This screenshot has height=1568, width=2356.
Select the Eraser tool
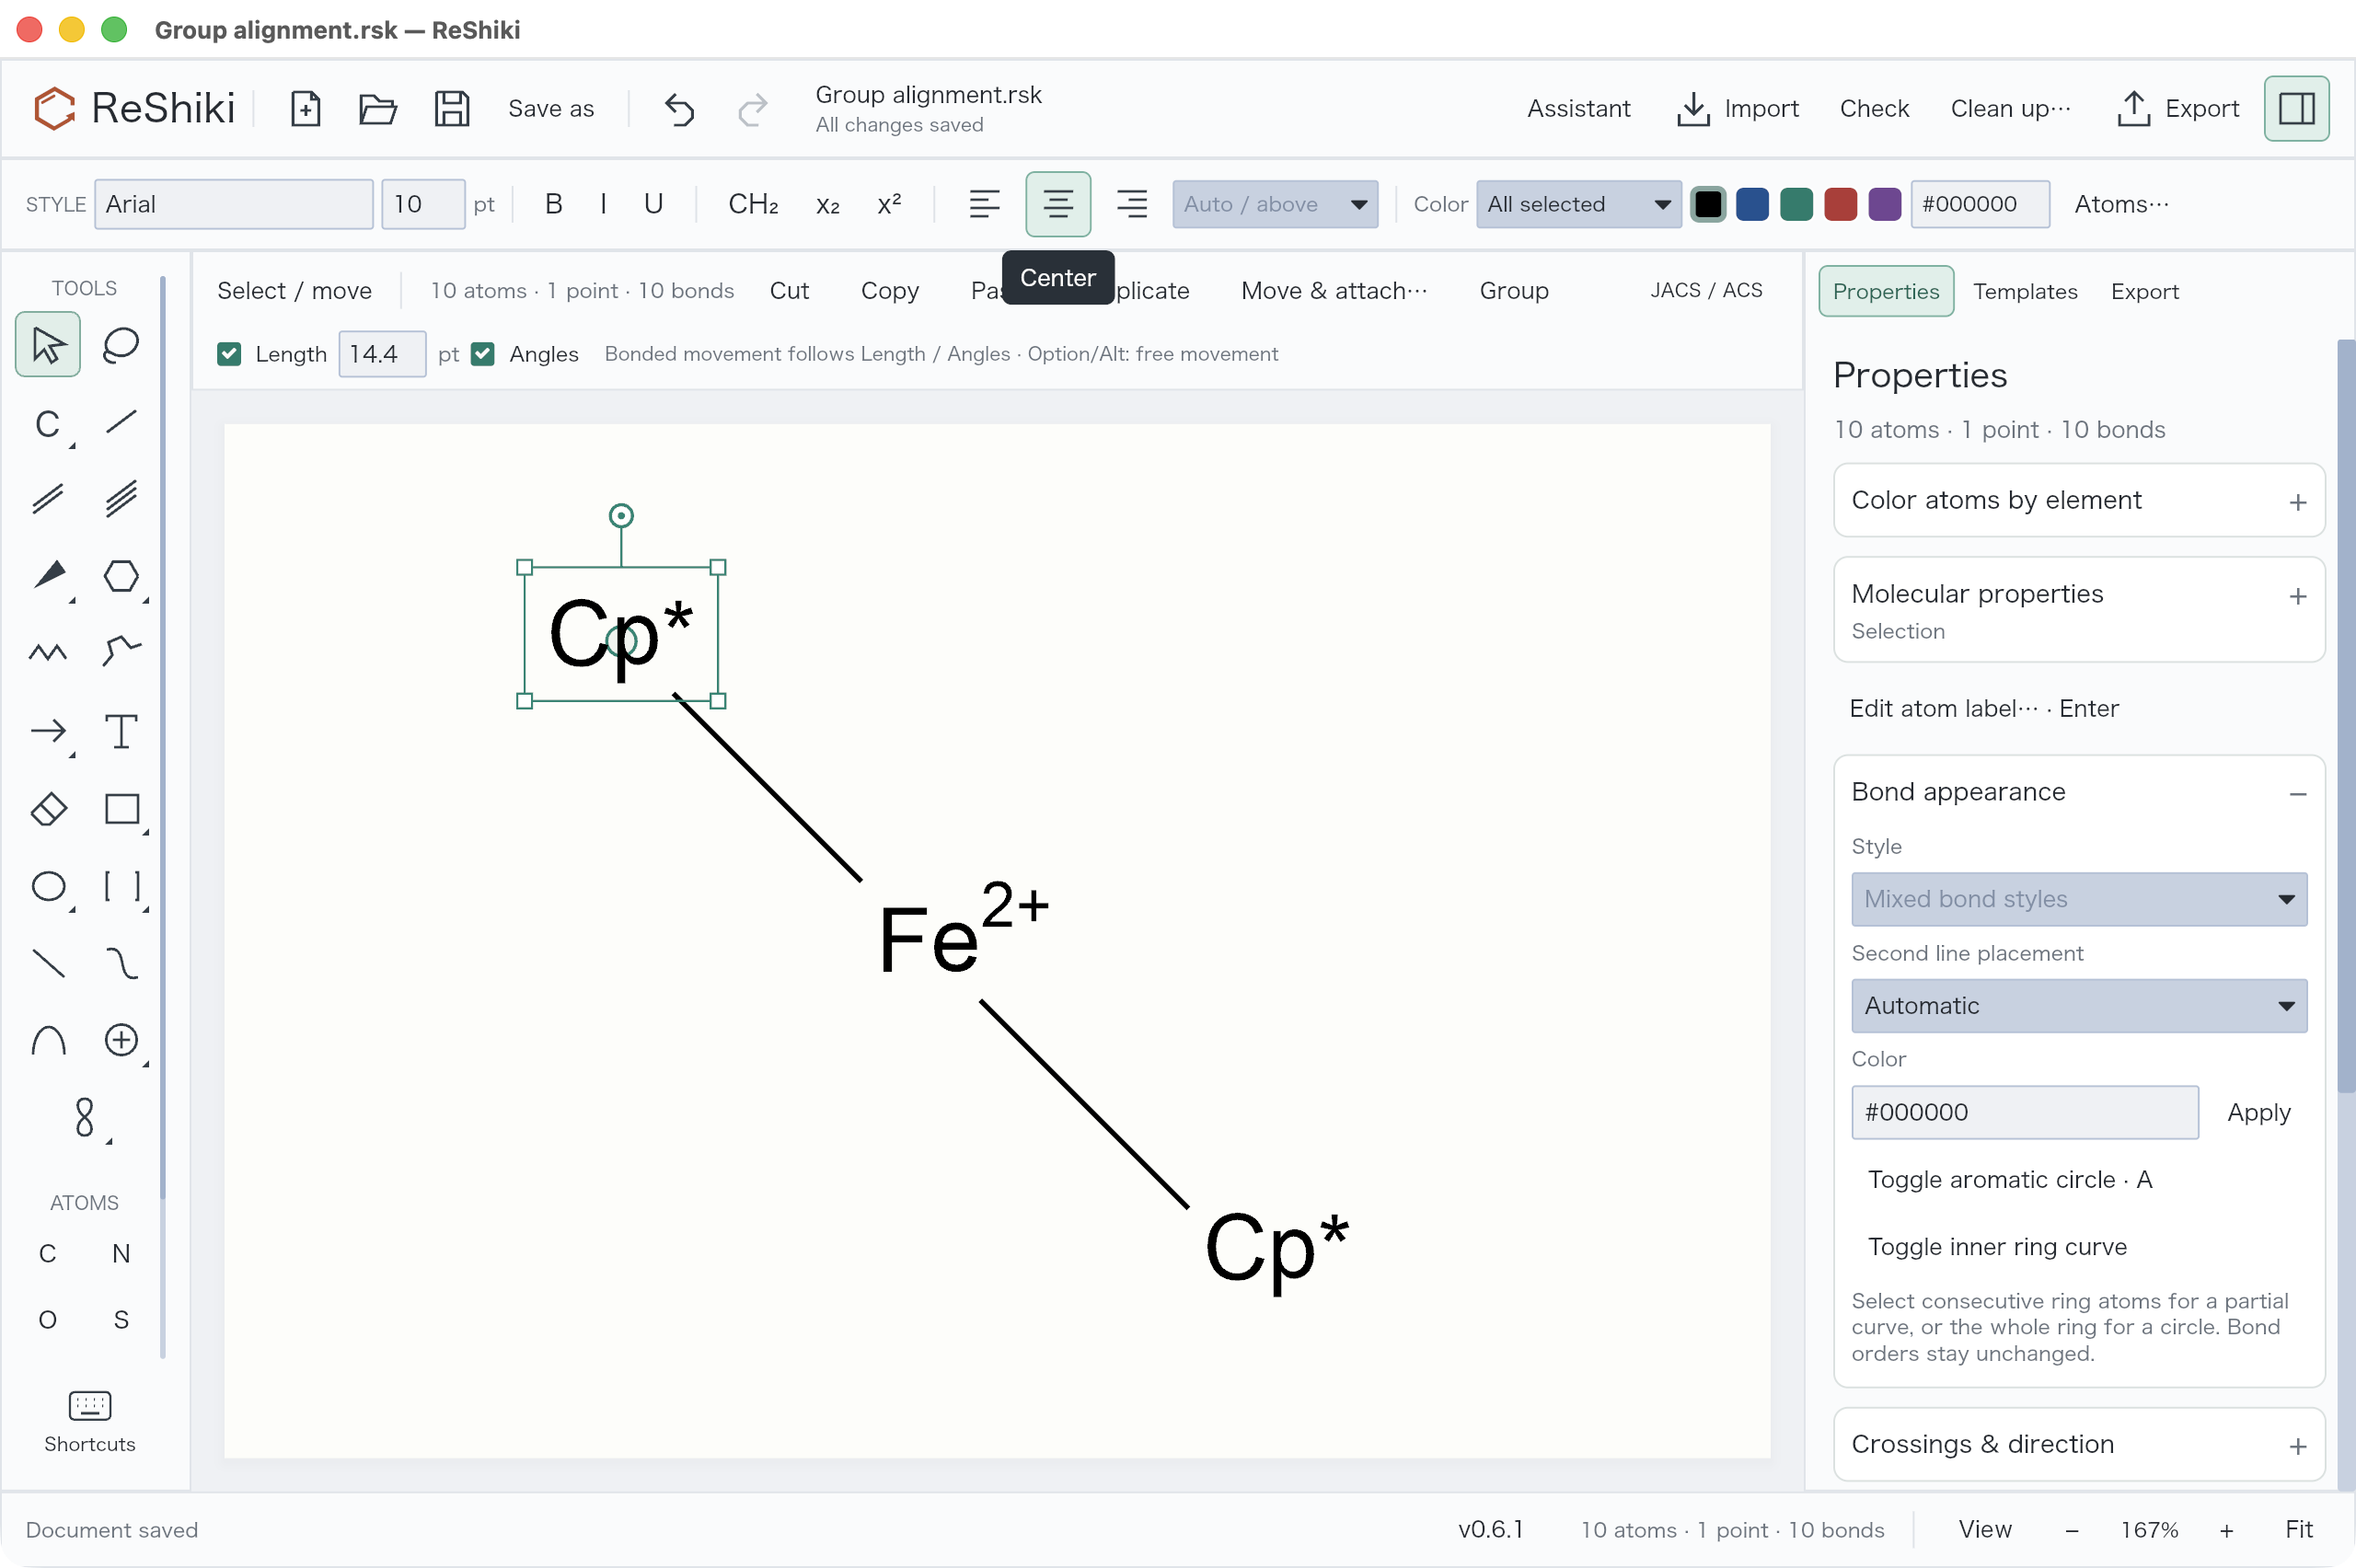point(48,809)
